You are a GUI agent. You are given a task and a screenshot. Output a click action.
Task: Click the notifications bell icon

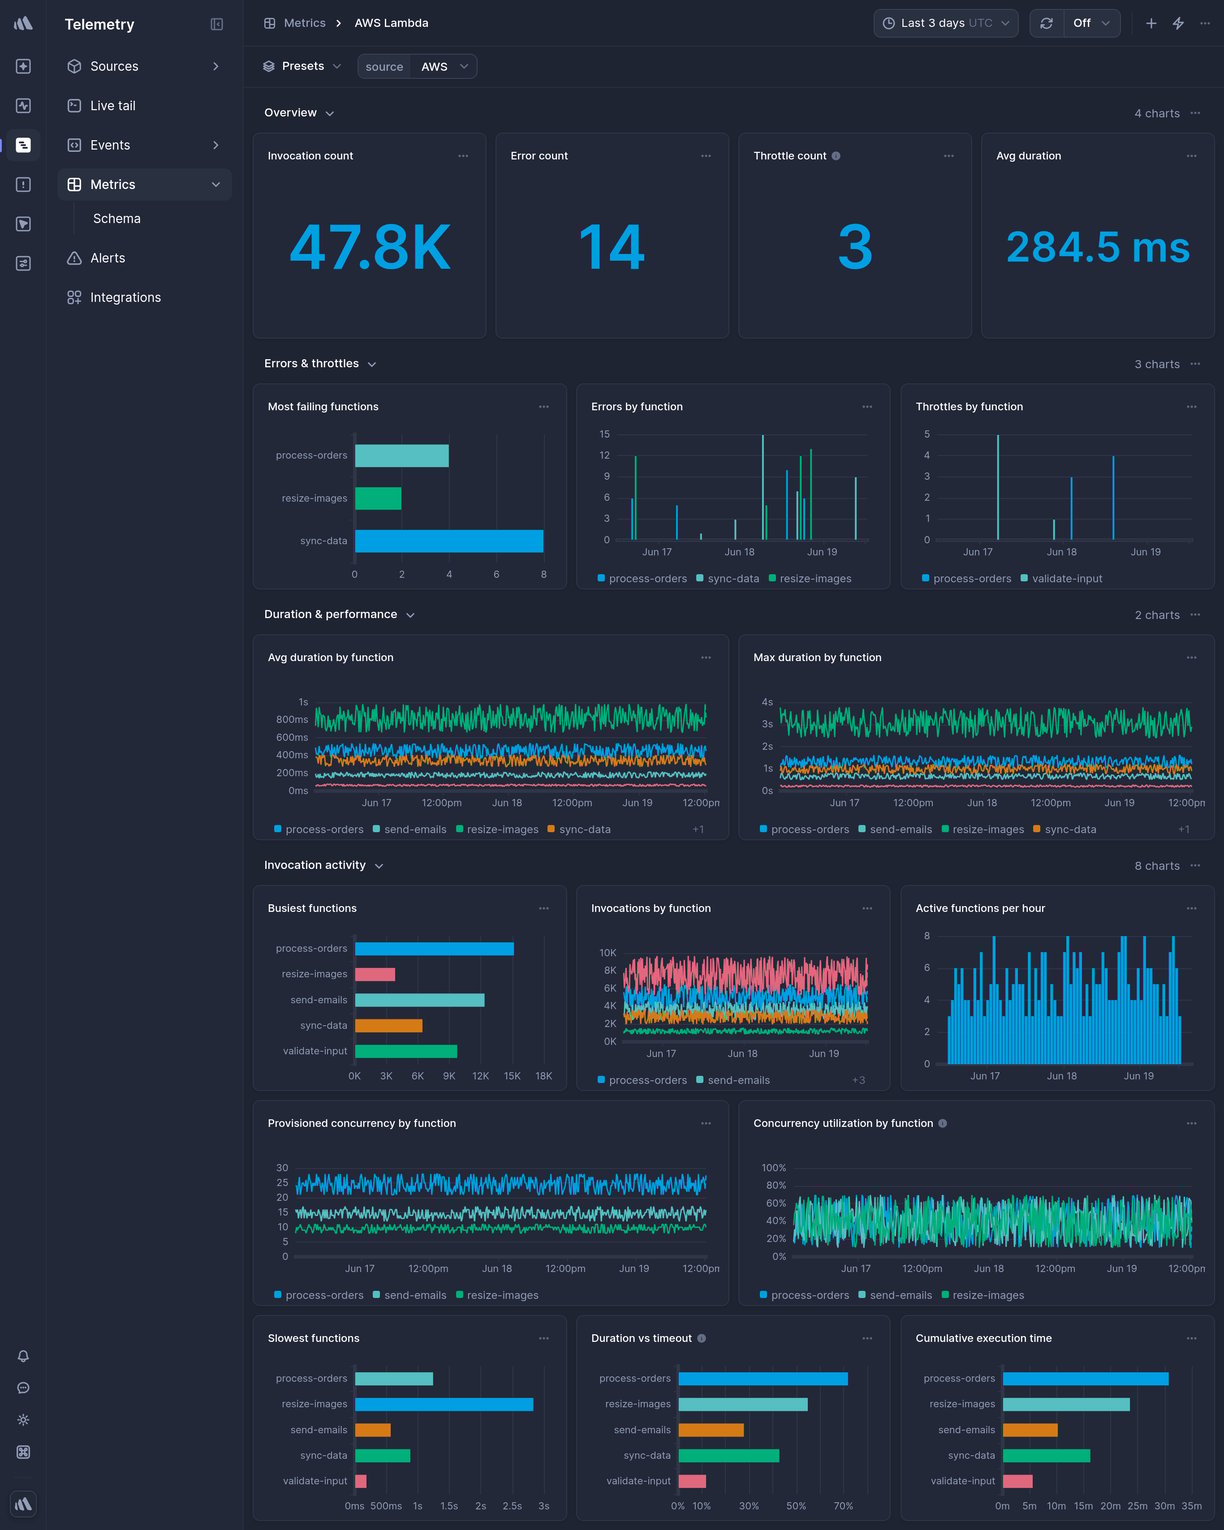pos(23,1356)
